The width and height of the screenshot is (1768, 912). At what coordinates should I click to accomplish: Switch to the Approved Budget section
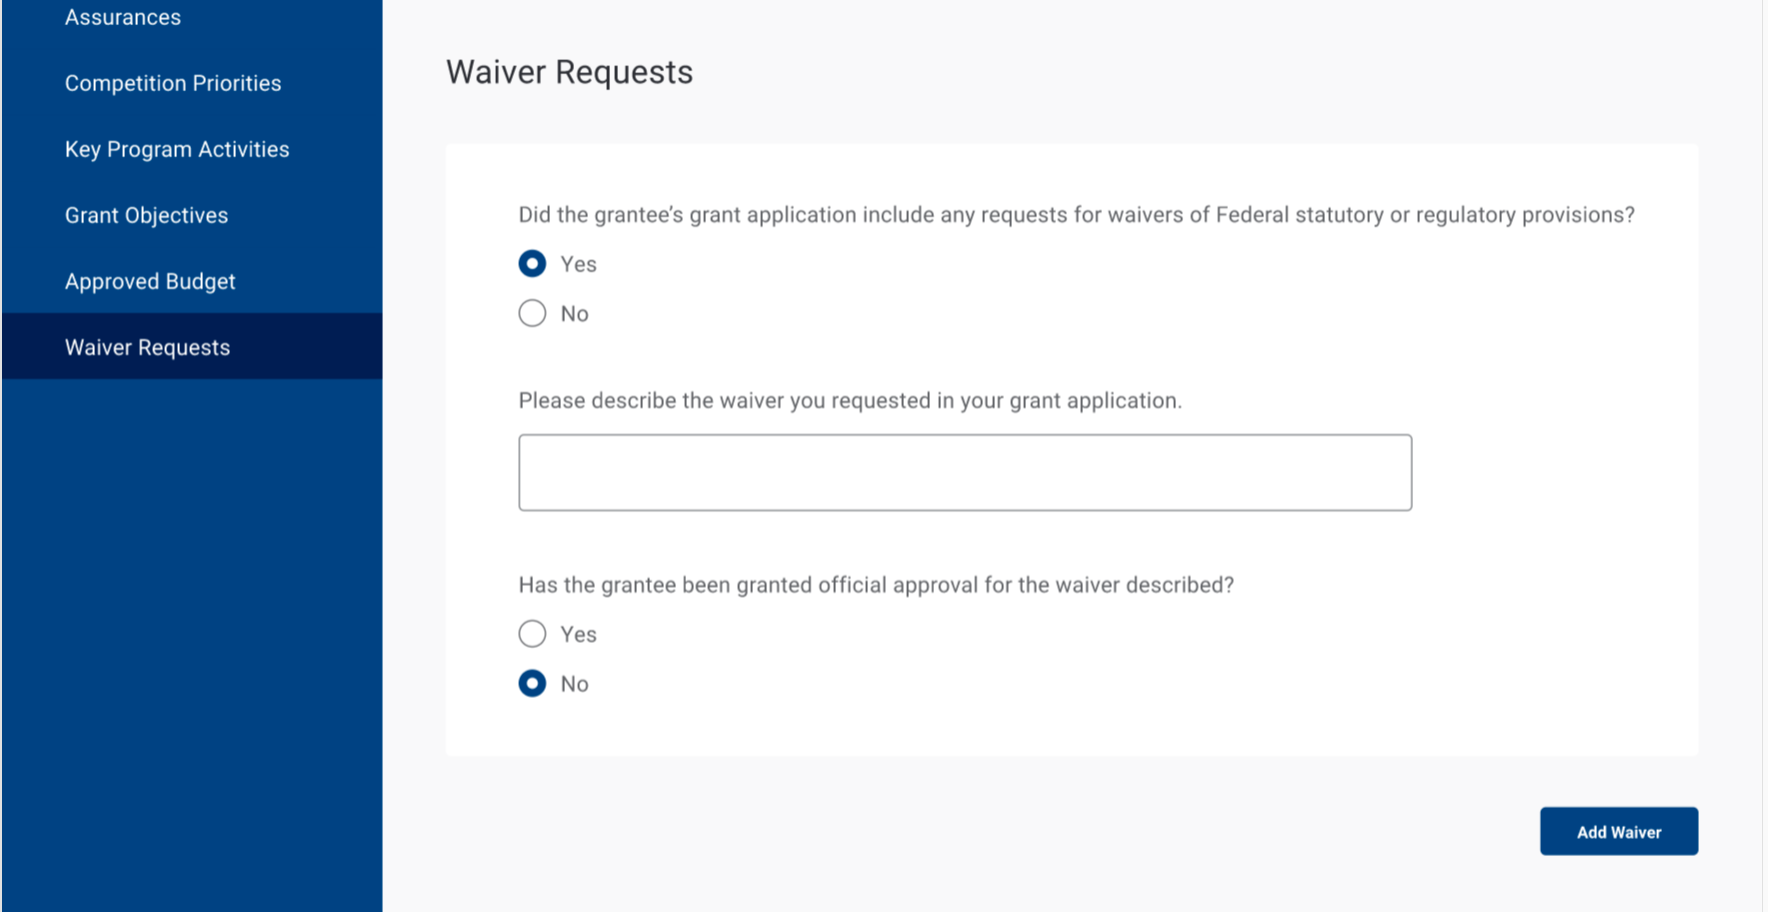(150, 282)
